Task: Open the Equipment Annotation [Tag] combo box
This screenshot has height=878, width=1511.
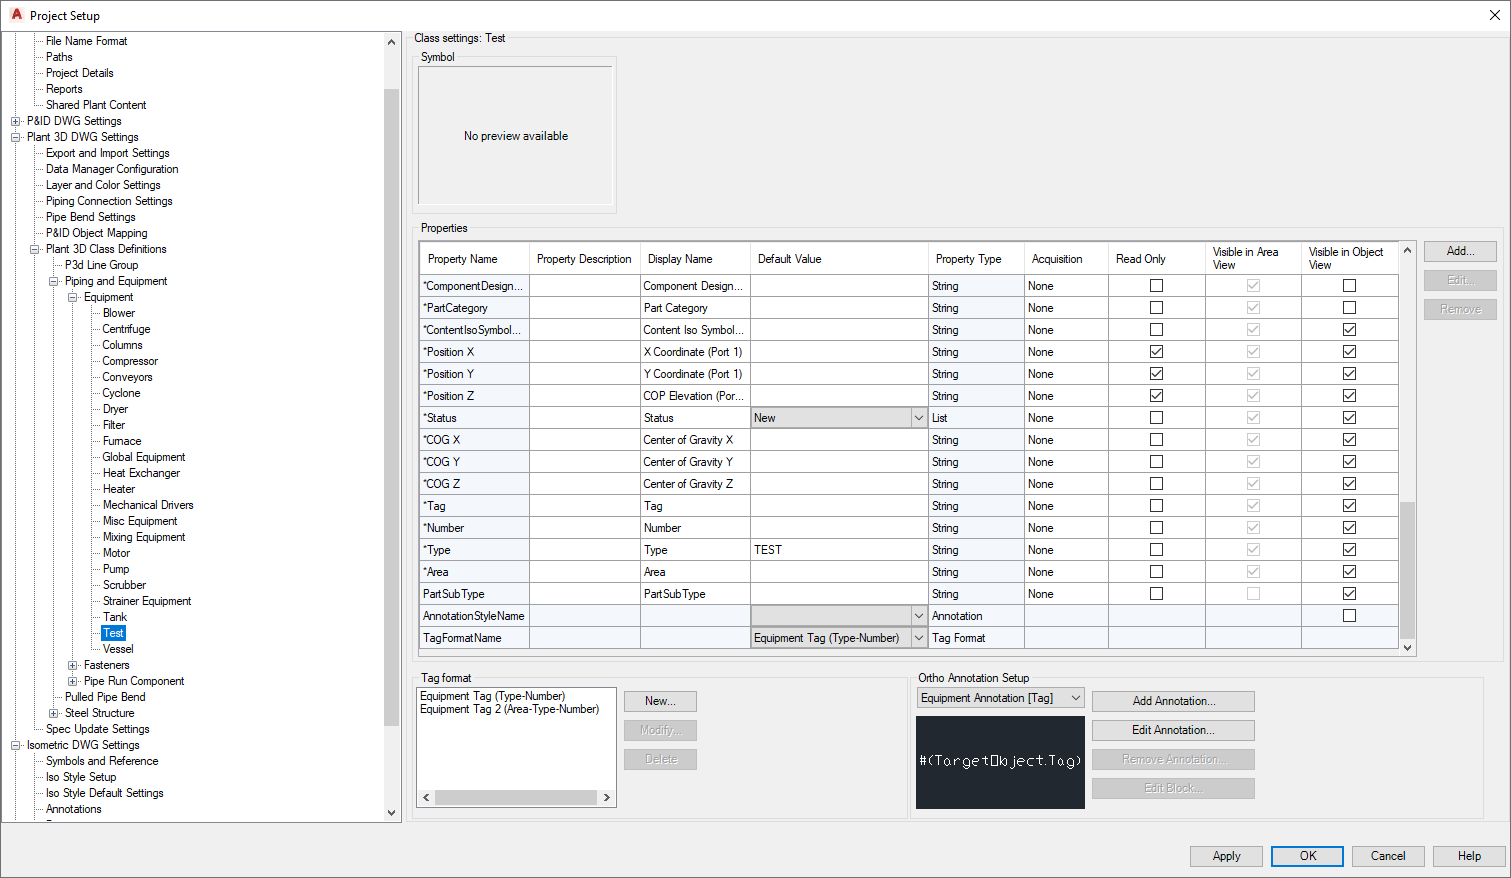Action: click(x=1077, y=697)
